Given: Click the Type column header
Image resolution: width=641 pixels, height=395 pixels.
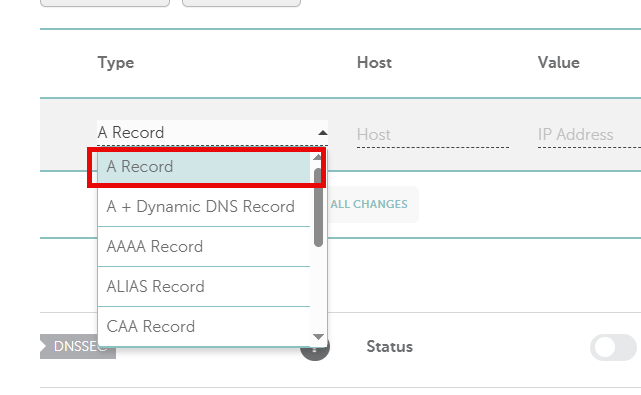Looking at the screenshot, I should point(116,63).
